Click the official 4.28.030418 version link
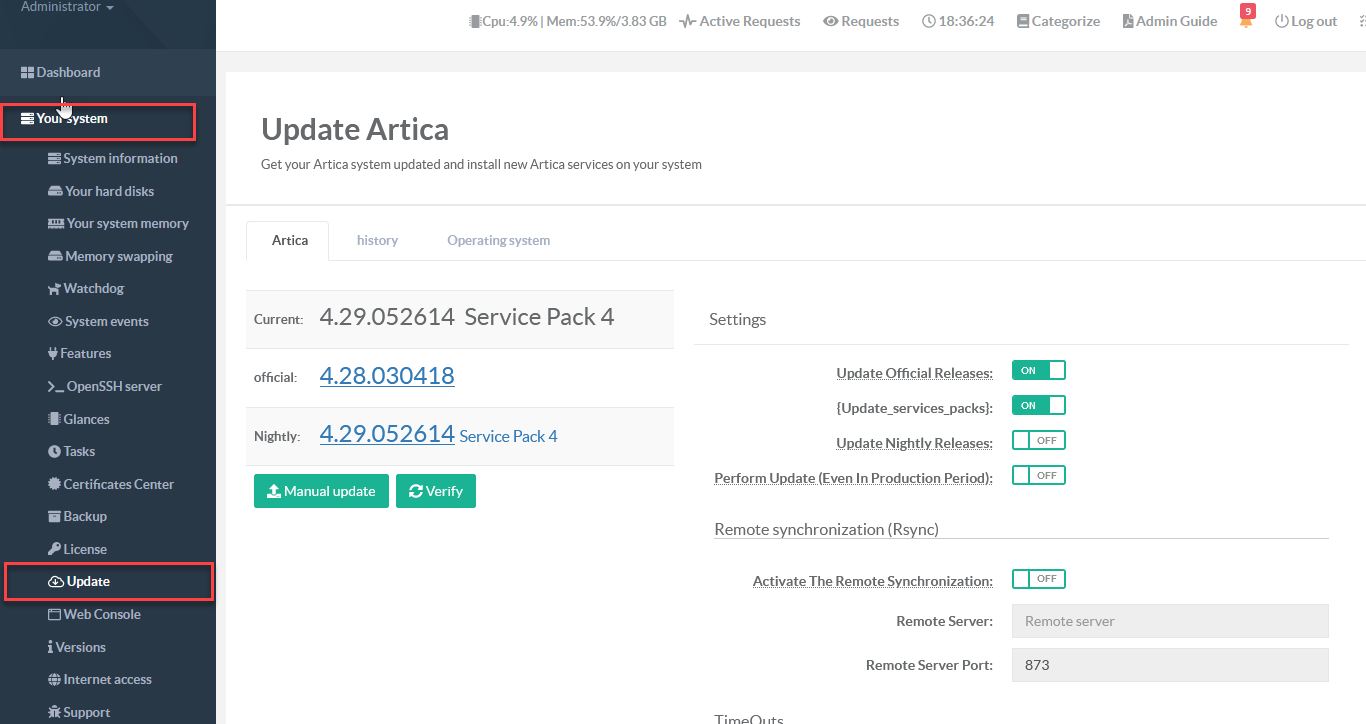This screenshot has width=1366, height=724. tap(386, 376)
